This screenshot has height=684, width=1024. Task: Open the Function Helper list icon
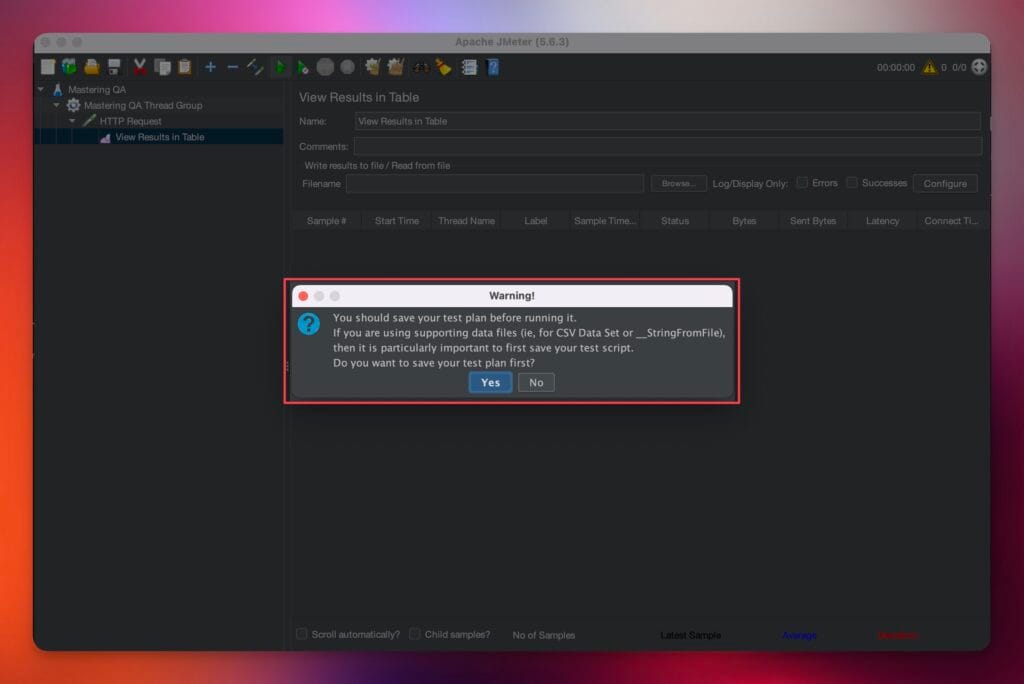(469, 67)
